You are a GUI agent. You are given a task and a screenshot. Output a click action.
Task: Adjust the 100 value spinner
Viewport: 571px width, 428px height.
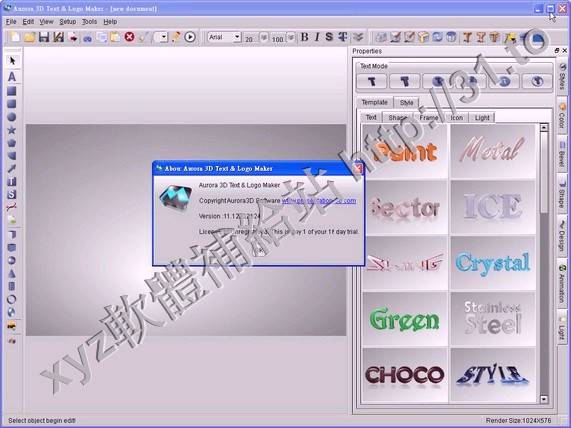coord(291,37)
